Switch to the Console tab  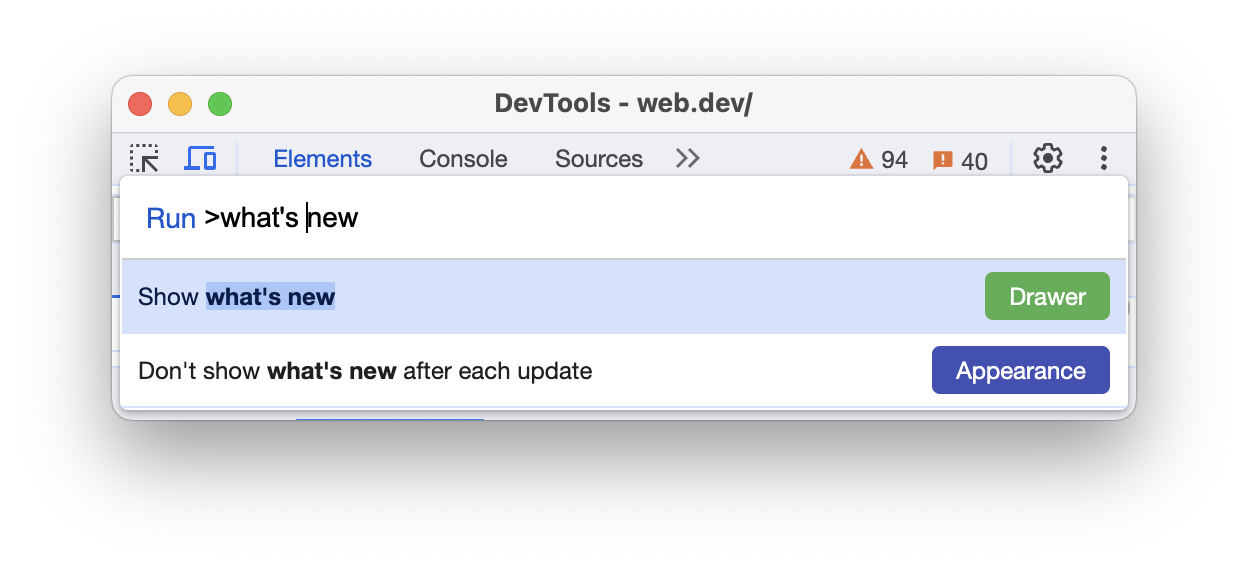tap(463, 159)
